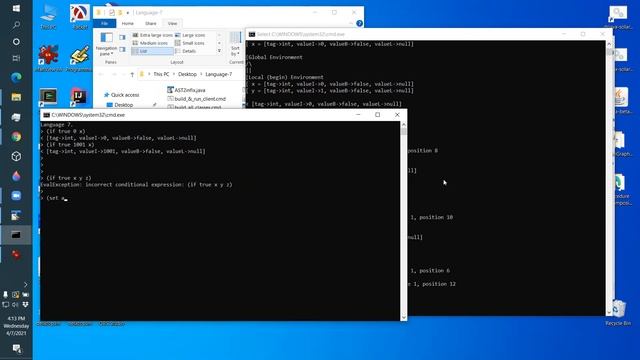
Task: Launch Microsoft Edge from the taskbar
Action: coord(16,77)
